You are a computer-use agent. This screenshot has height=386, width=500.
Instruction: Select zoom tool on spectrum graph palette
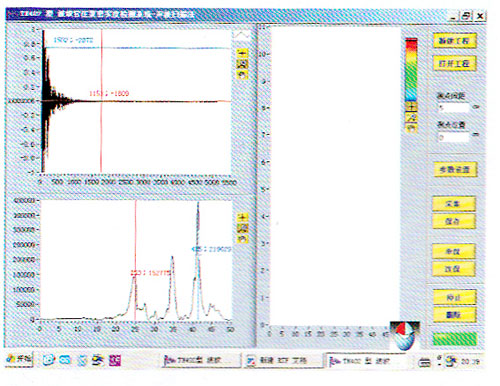click(243, 228)
